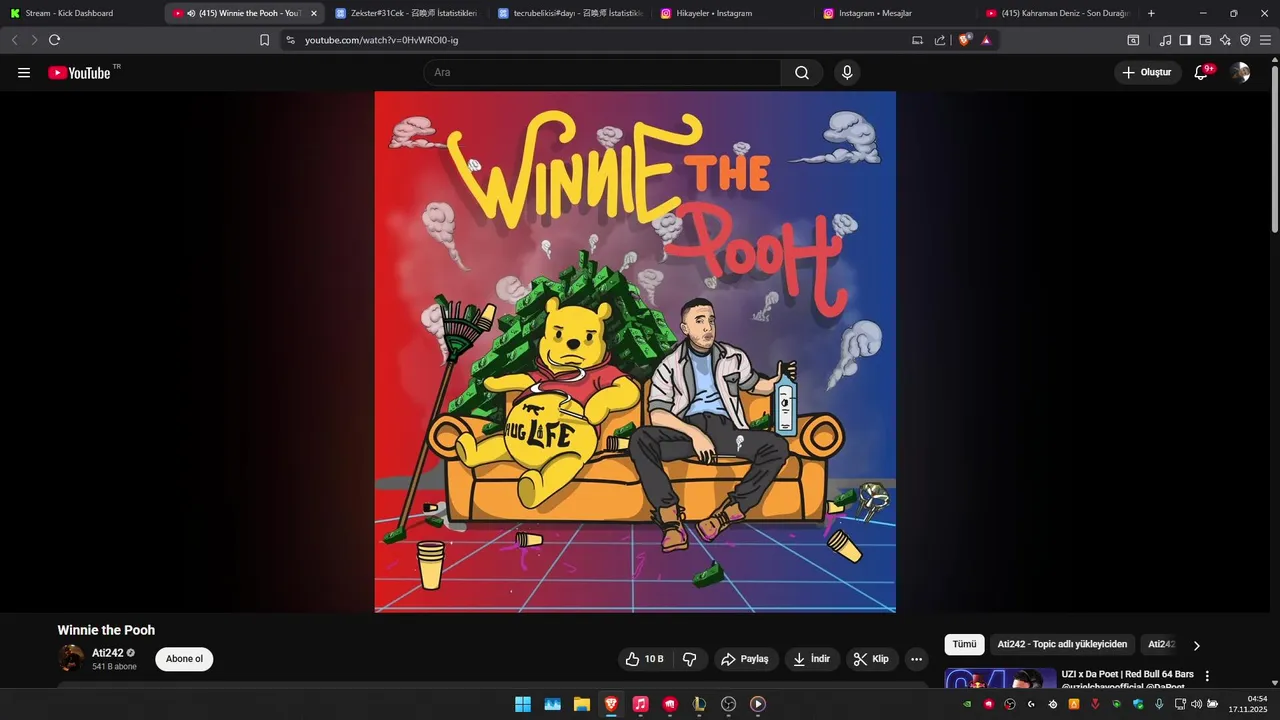
Task: Open Brave Shields lion icon
Action: (x=965, y=40)
